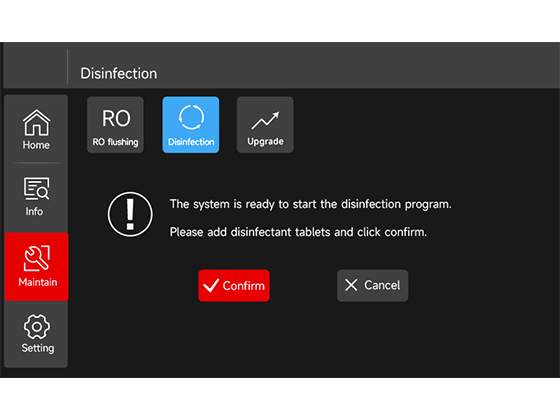Open Upgrade via the rising arrow icon

[x=265, y=120]
